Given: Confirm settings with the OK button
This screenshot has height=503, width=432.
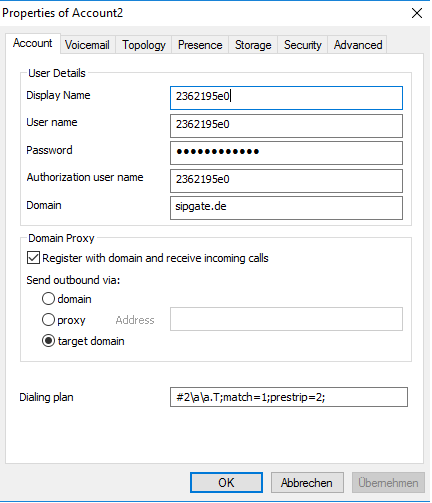Looking at the screenshot, I should (226, 482).
